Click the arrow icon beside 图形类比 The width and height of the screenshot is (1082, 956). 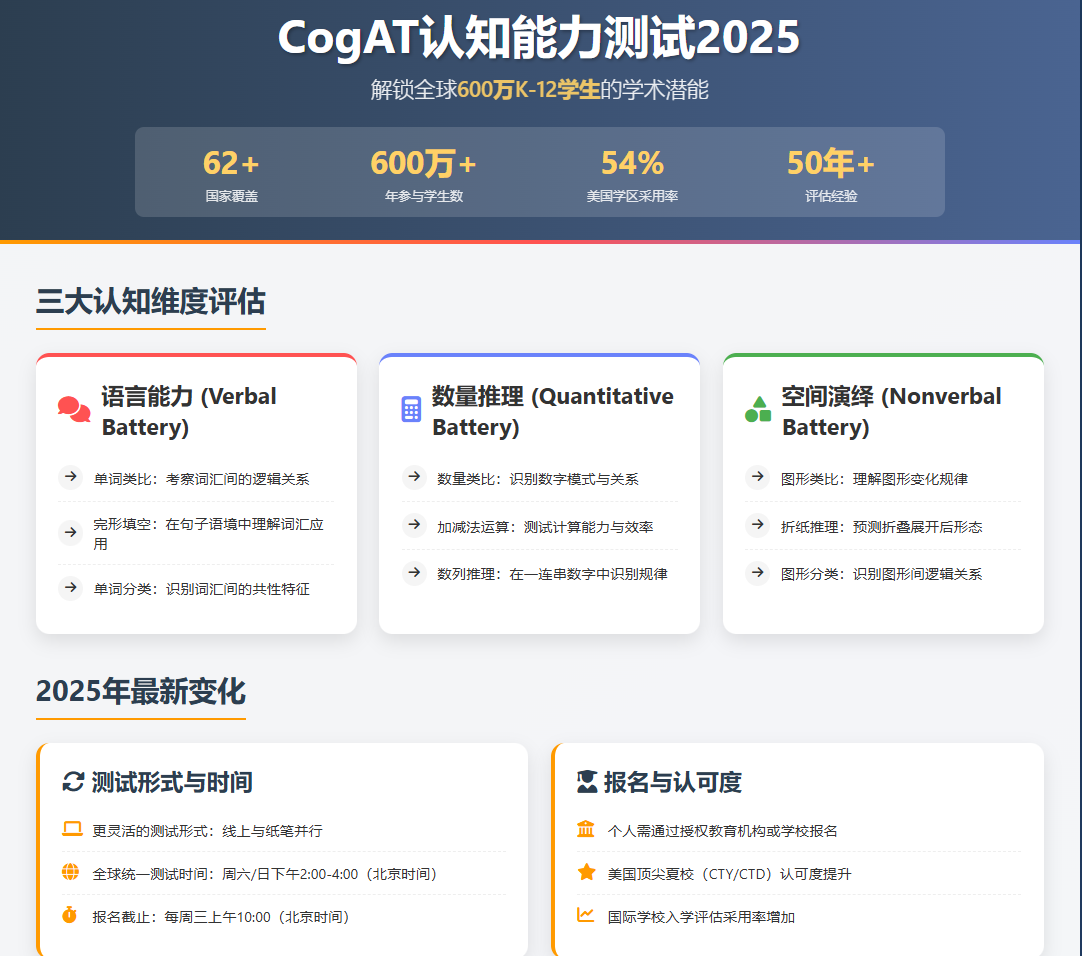tap(758, 476)
